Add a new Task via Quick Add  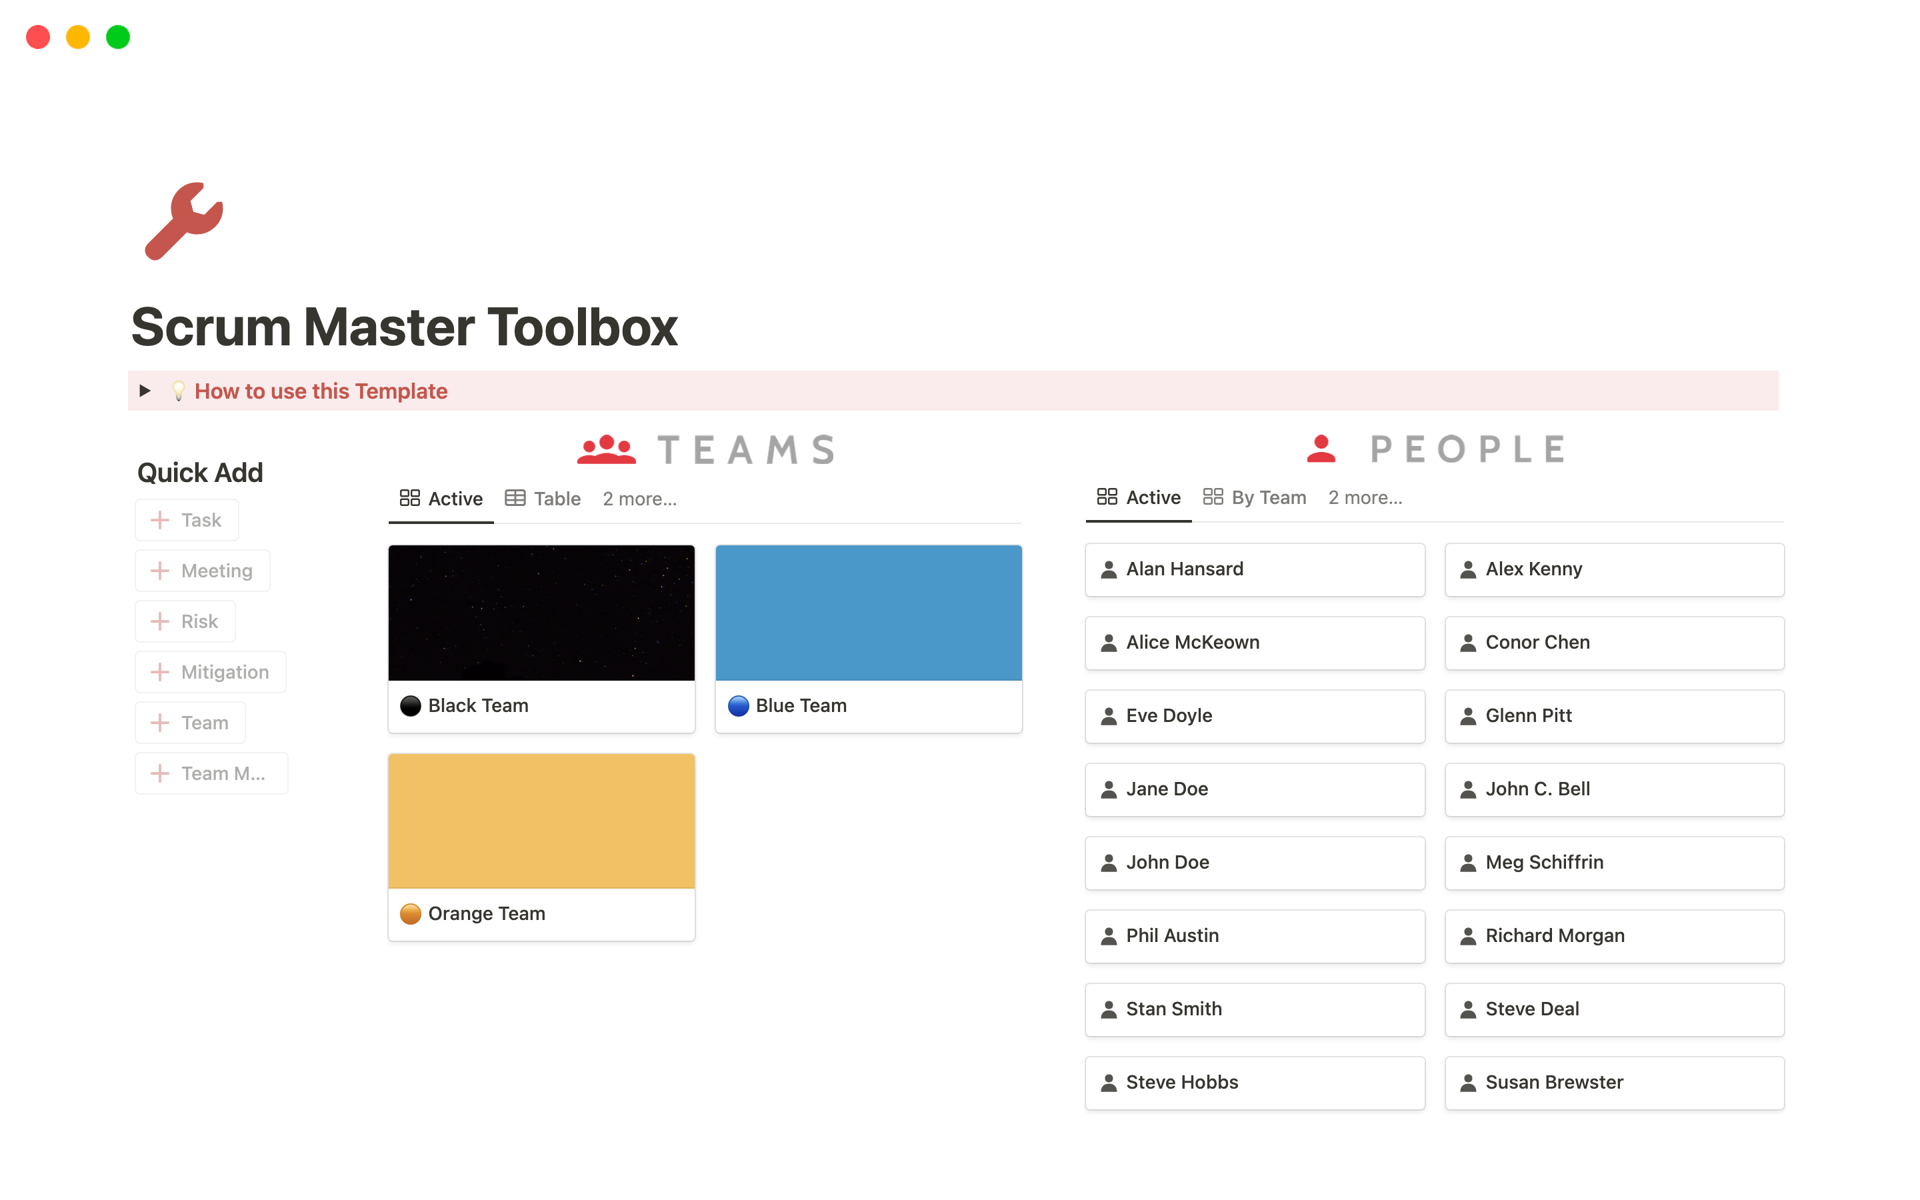186,520
